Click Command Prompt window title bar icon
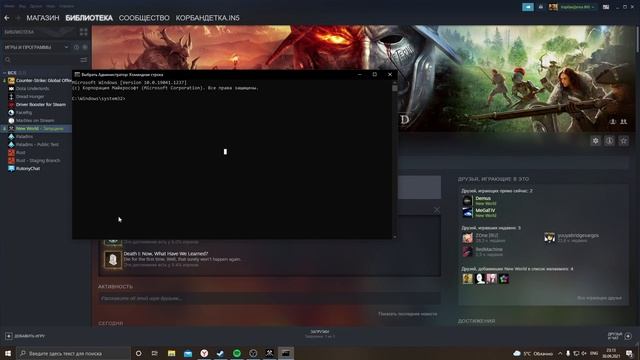 click(x=77, y=75)
